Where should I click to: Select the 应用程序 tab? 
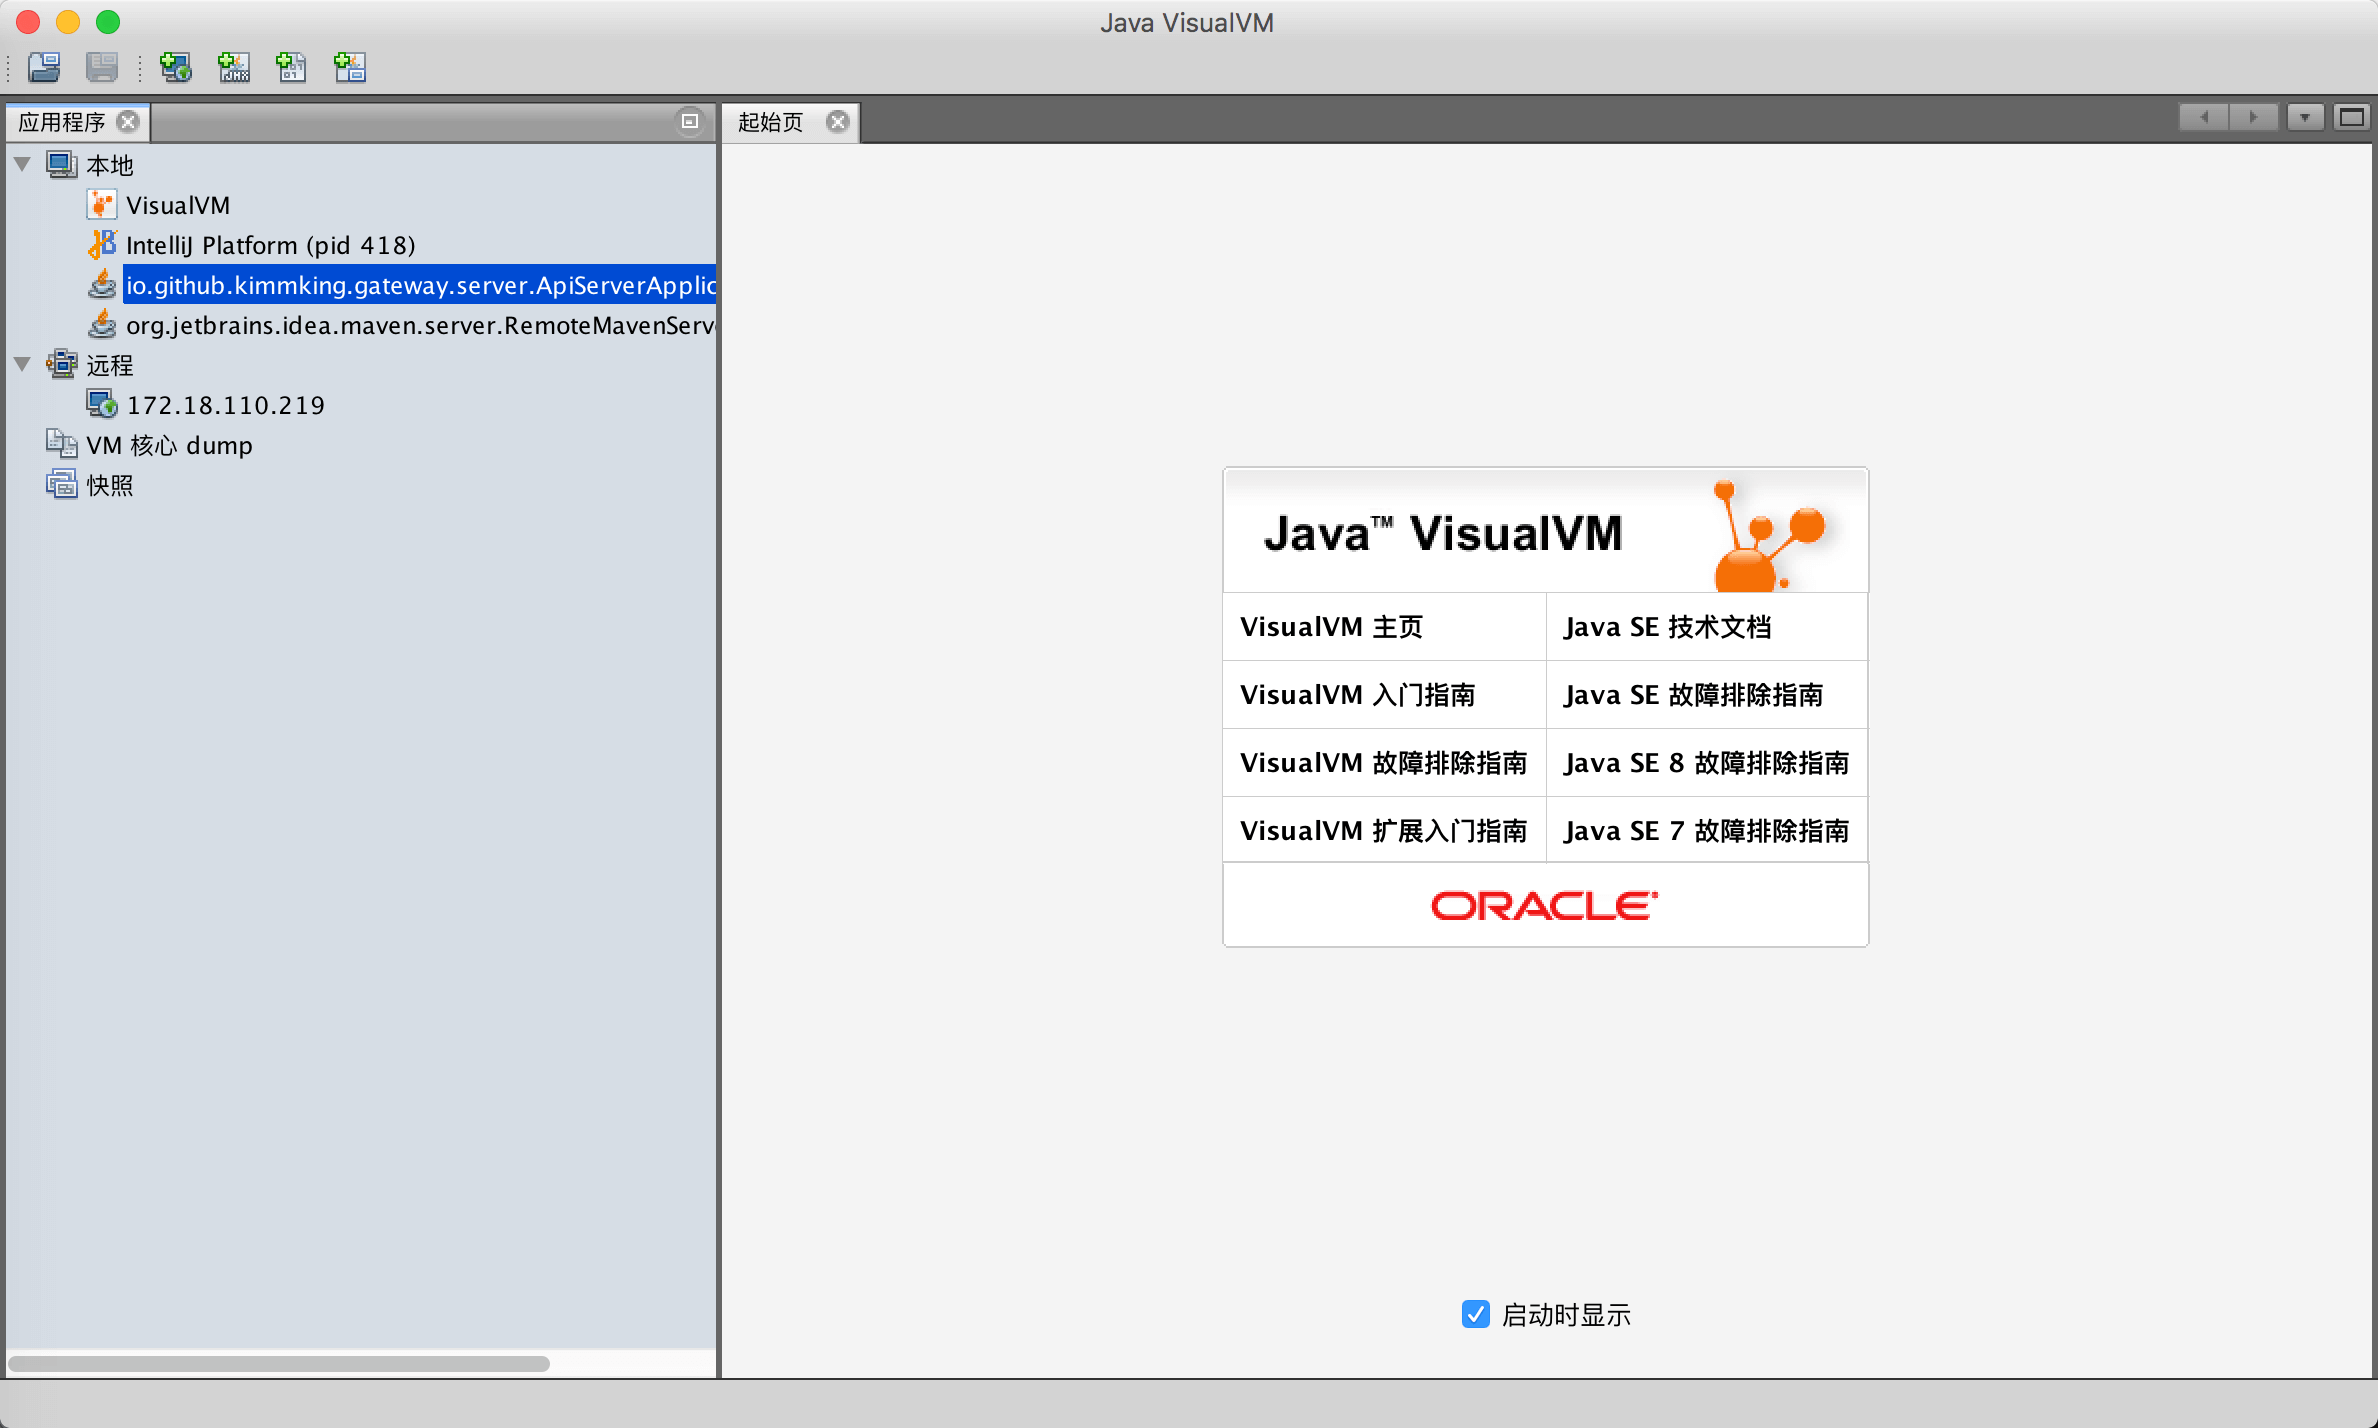[62, 122]
